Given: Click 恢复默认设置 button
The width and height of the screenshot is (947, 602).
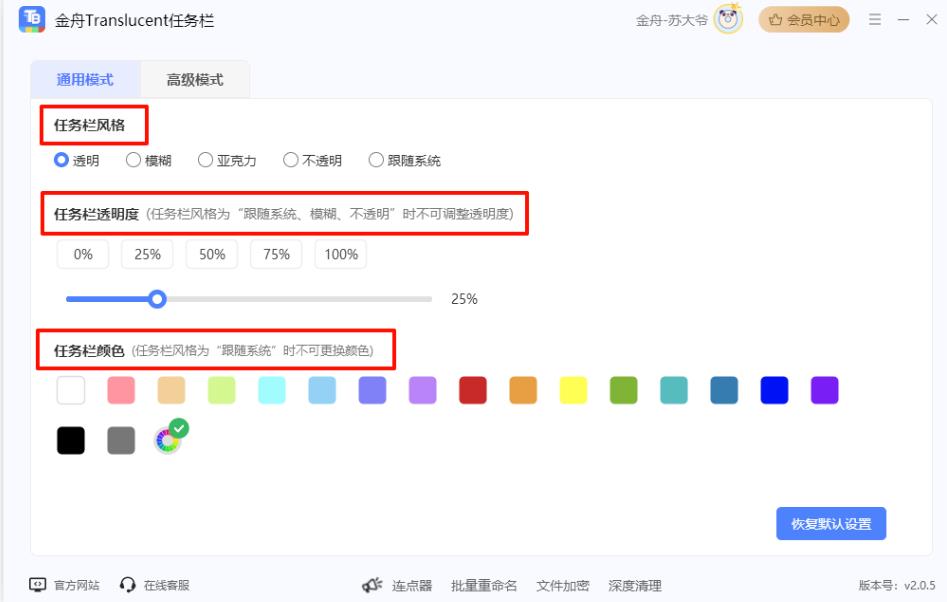Looking at the screenshot, I should [831, 524].
